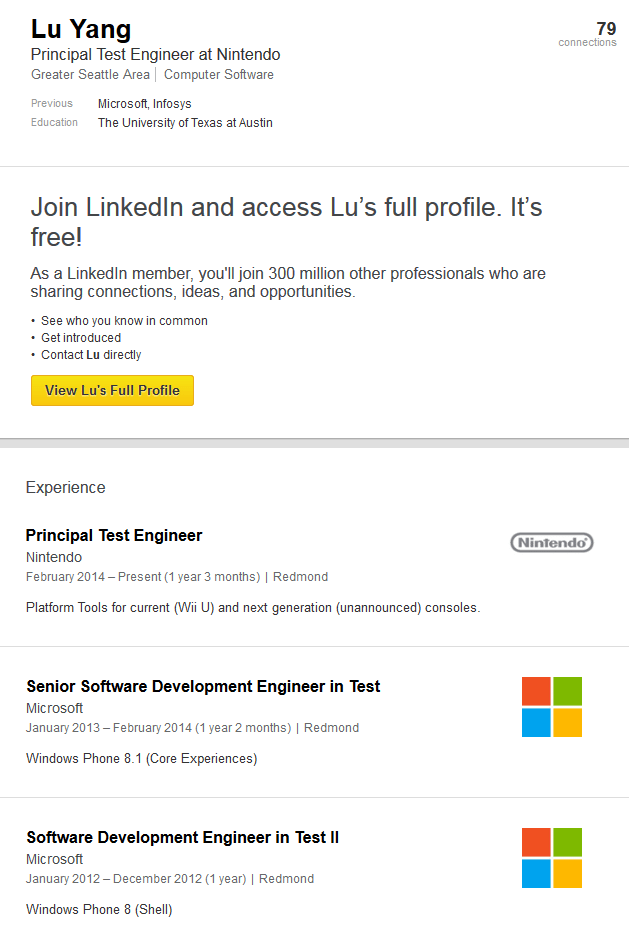Select the 79 connections count

[x=605, y=29]
